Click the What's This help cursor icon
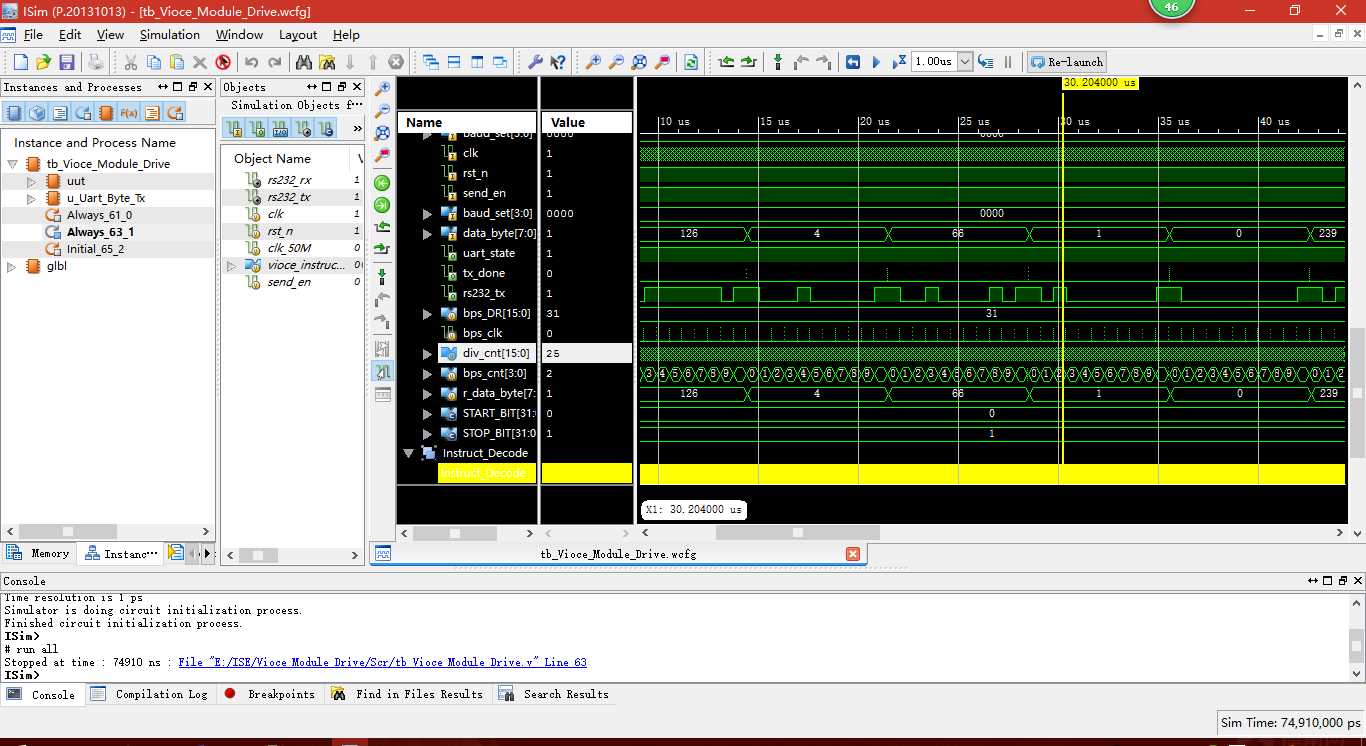Image resolution: width=1366 pixels, height=746 pixels. coord(558,62)
